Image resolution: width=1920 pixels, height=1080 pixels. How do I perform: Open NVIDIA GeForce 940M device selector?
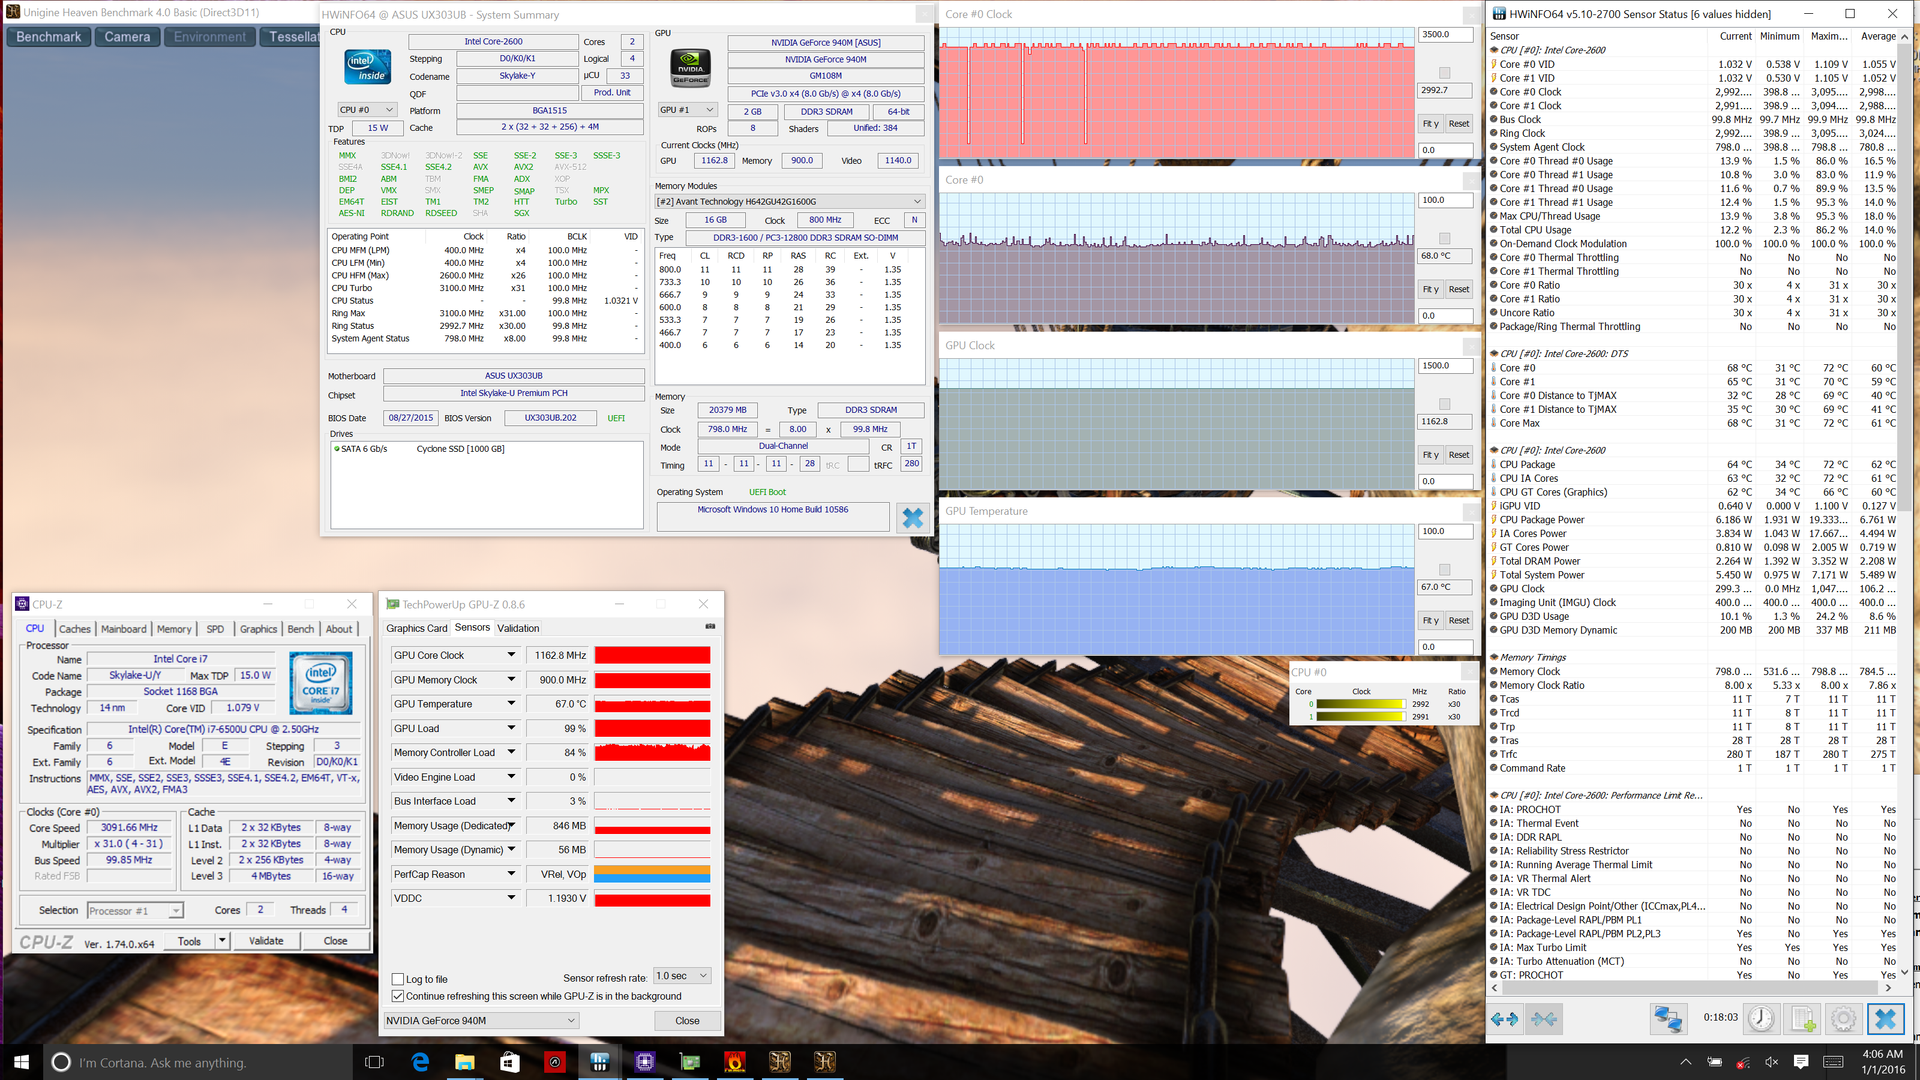(481, 1020)
